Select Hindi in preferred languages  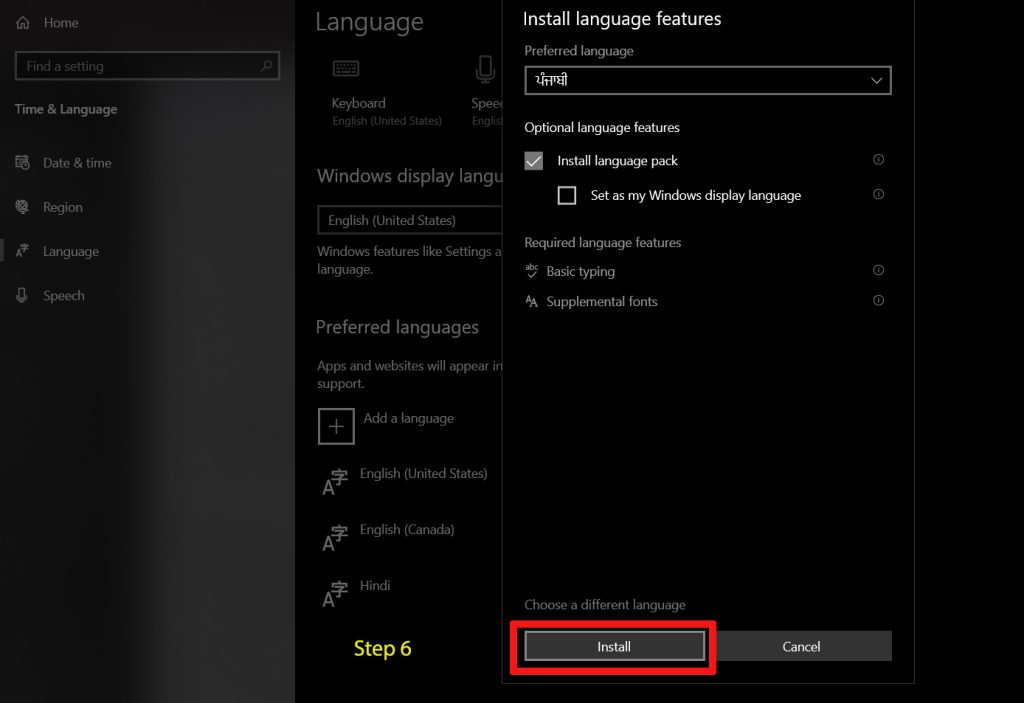pyautogui.click(x=375, y=586)
